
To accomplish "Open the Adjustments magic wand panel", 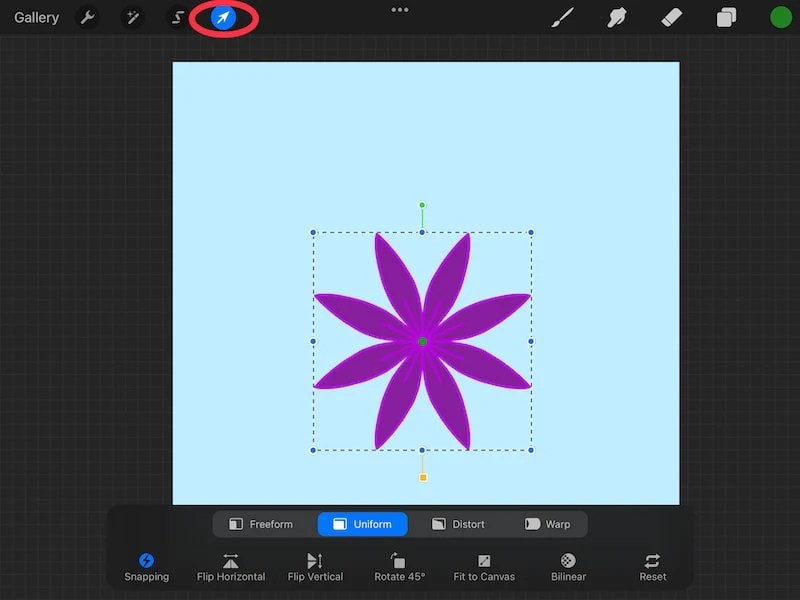I will [133, 17].
